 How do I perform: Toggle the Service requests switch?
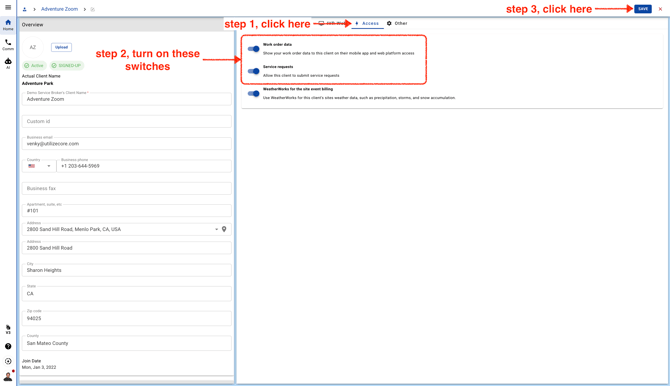(253, 71)
